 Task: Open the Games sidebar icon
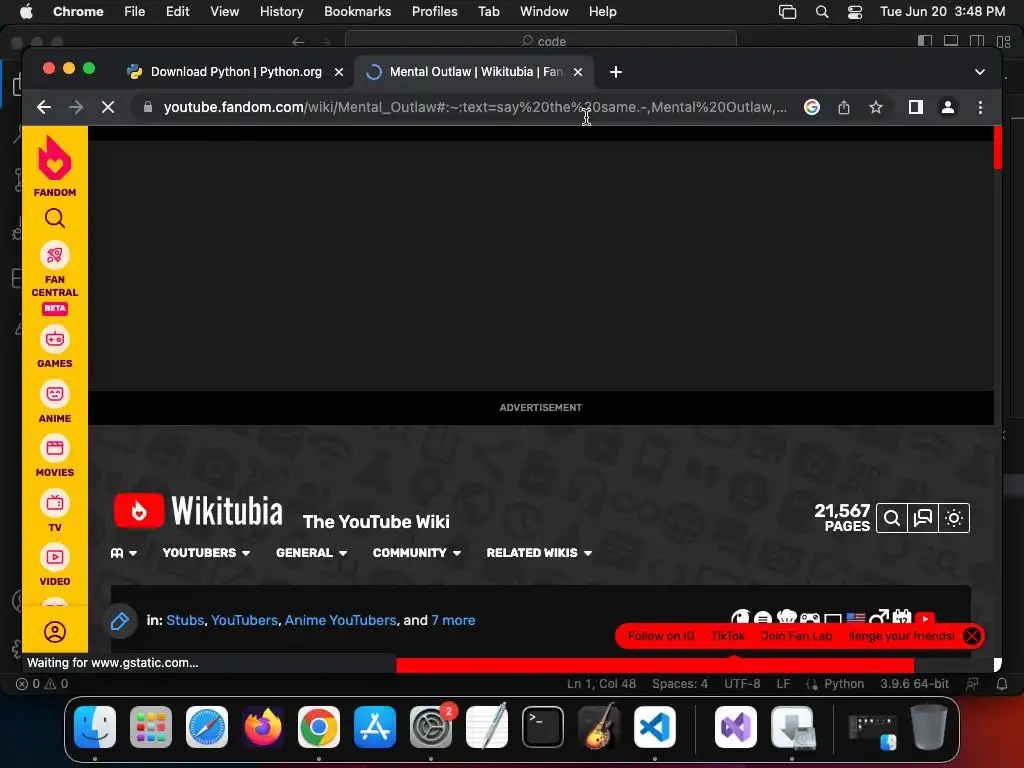[x=55, y=340]
